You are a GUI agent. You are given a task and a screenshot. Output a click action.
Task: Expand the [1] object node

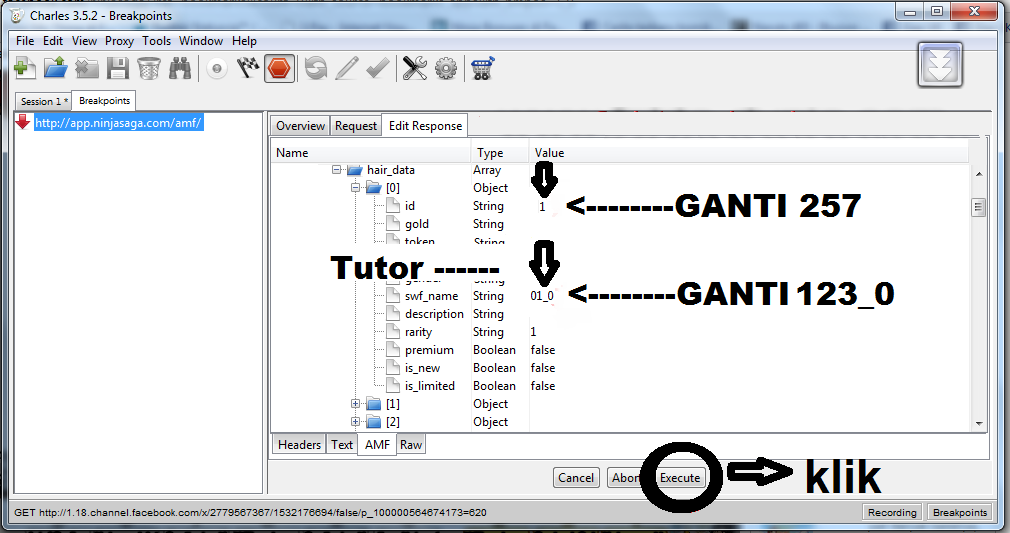click(x=355, y=403)
